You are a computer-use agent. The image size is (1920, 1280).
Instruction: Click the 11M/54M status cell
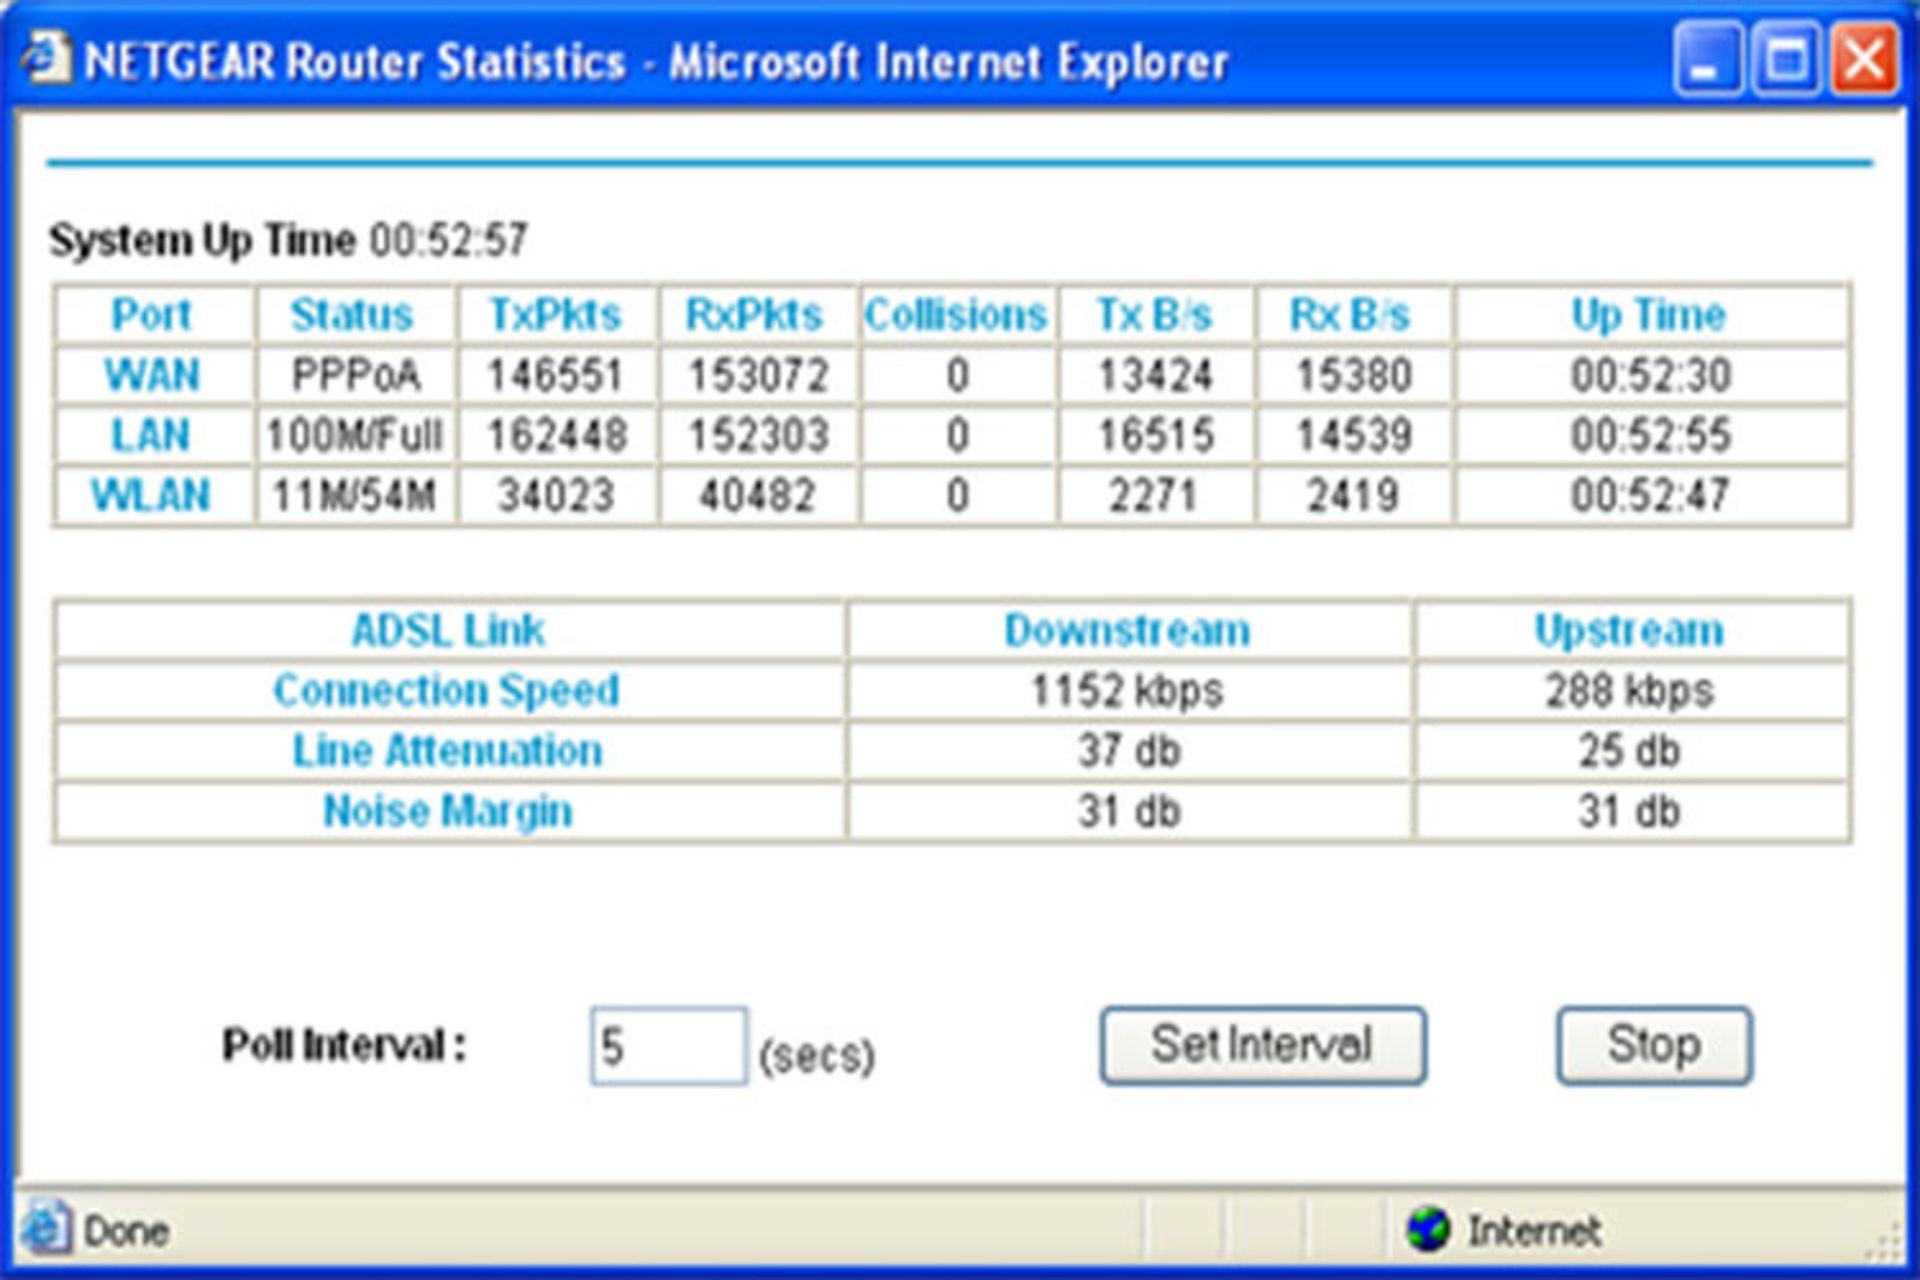354,496
